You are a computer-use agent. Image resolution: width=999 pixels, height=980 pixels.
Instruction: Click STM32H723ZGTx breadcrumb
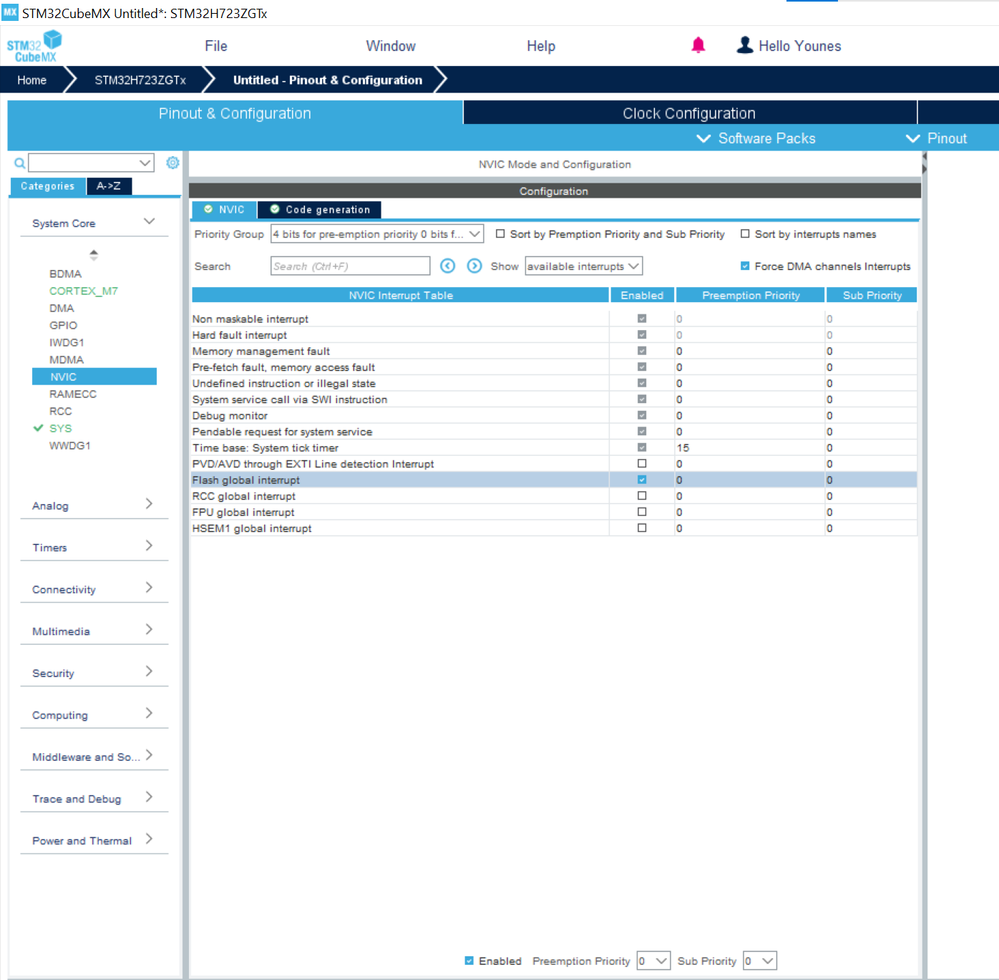tap(140, 80)
